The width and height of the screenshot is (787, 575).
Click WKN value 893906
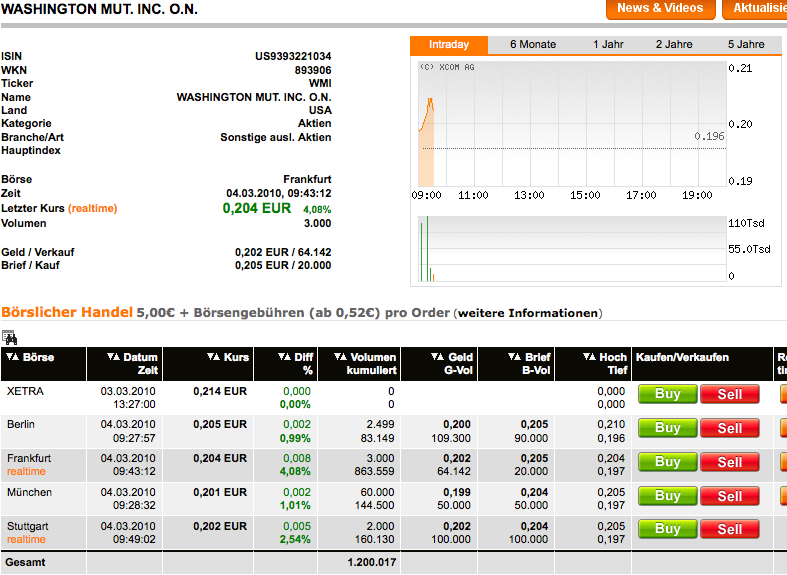coord(313,70)
